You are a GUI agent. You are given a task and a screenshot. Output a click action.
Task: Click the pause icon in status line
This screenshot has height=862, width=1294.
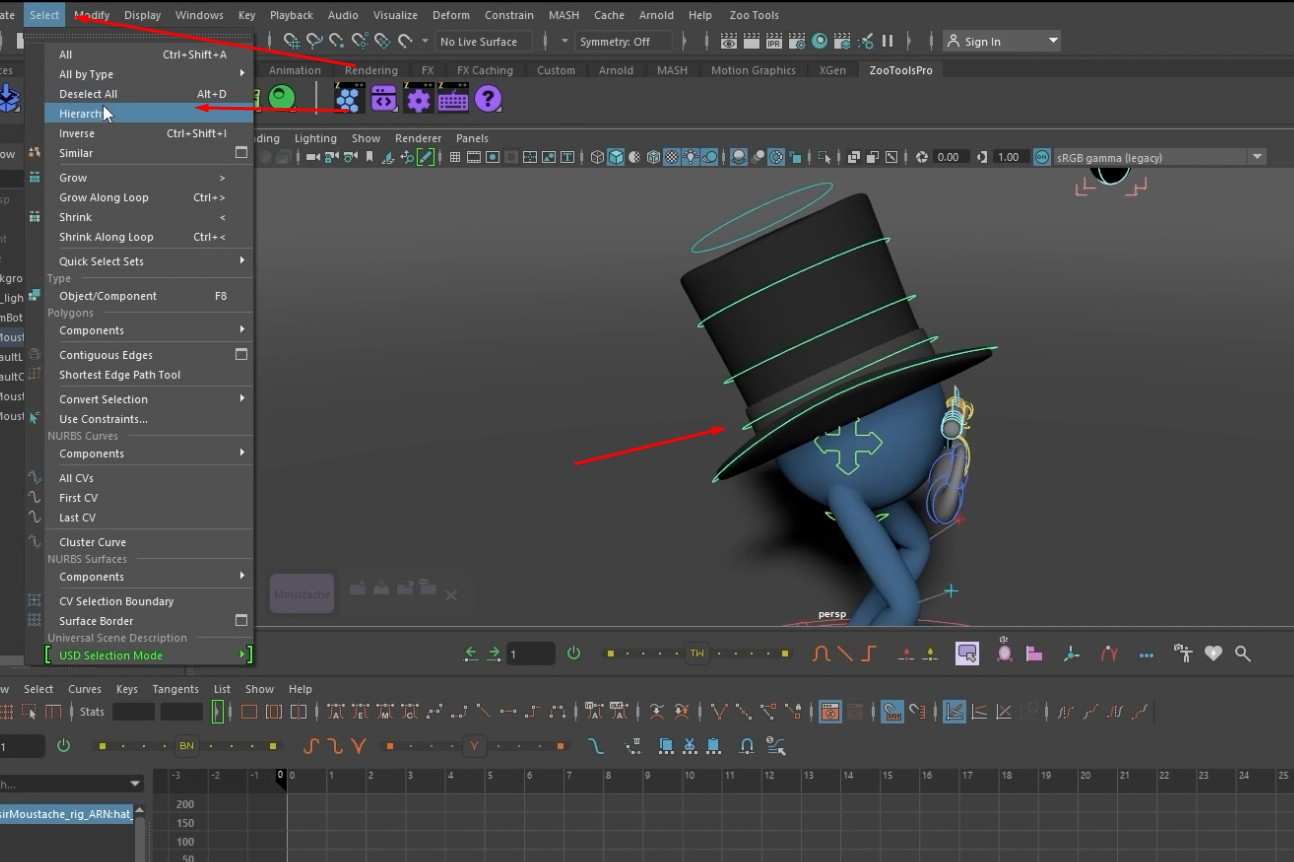[887, 41]
